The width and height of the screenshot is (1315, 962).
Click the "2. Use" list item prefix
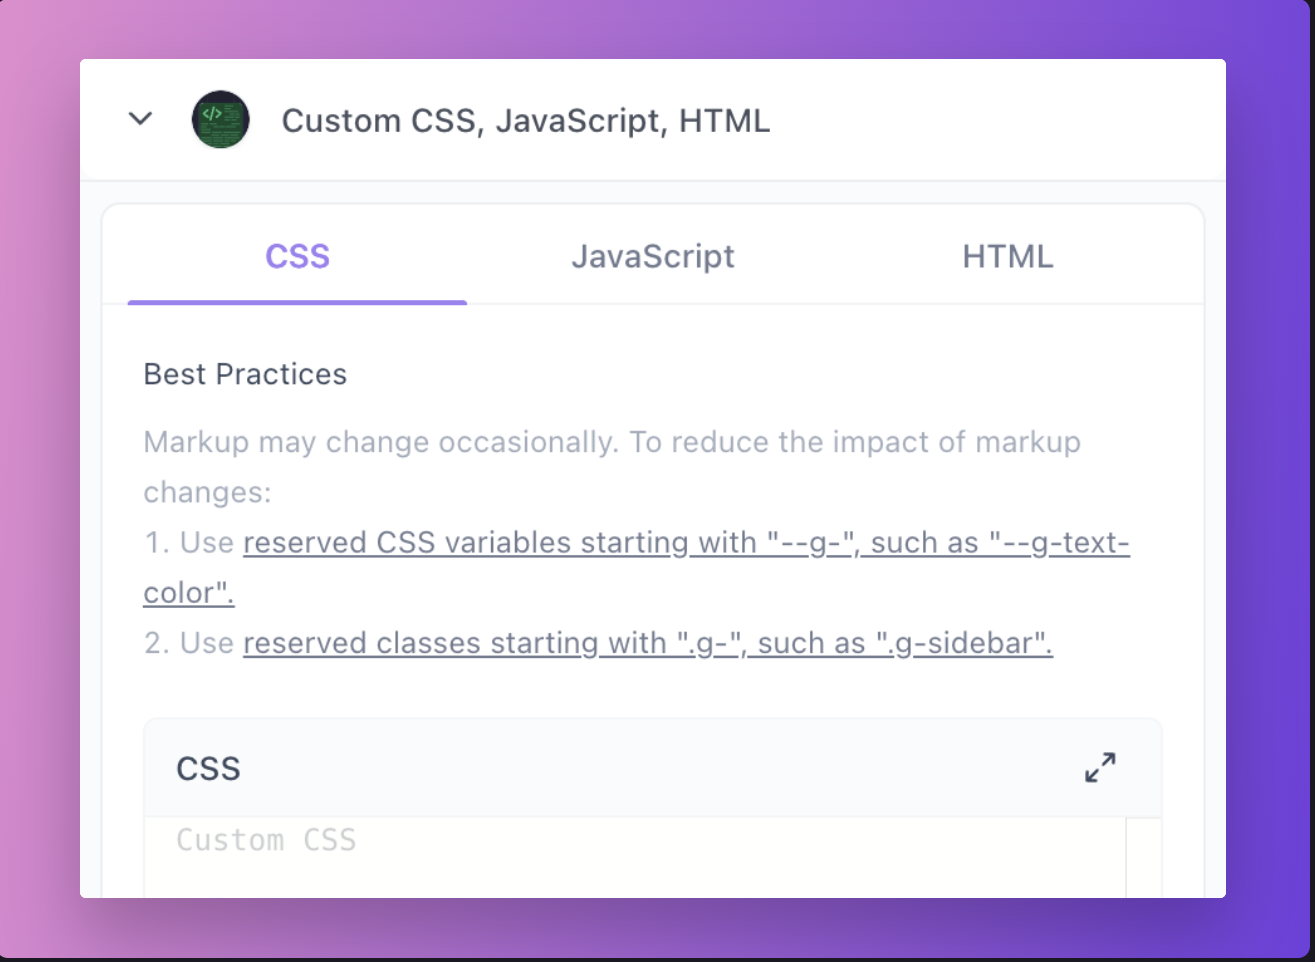(x=189, y=643)
